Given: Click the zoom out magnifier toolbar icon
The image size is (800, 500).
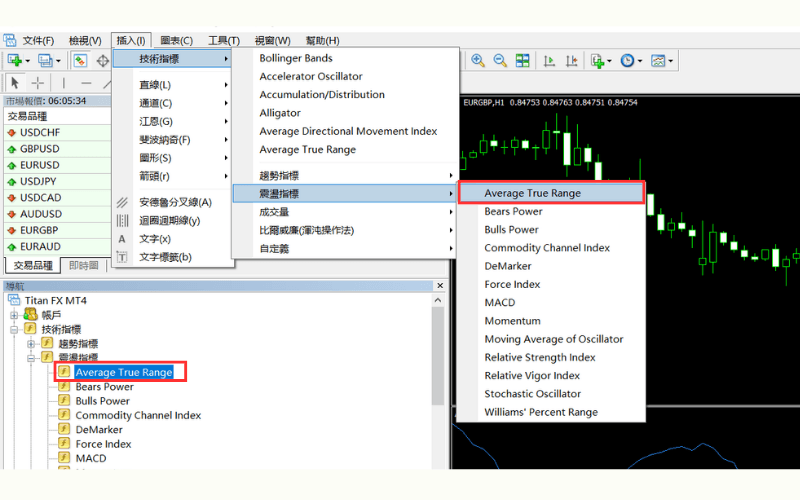Looking at the screenshot, I should click(x=500, y=61).
